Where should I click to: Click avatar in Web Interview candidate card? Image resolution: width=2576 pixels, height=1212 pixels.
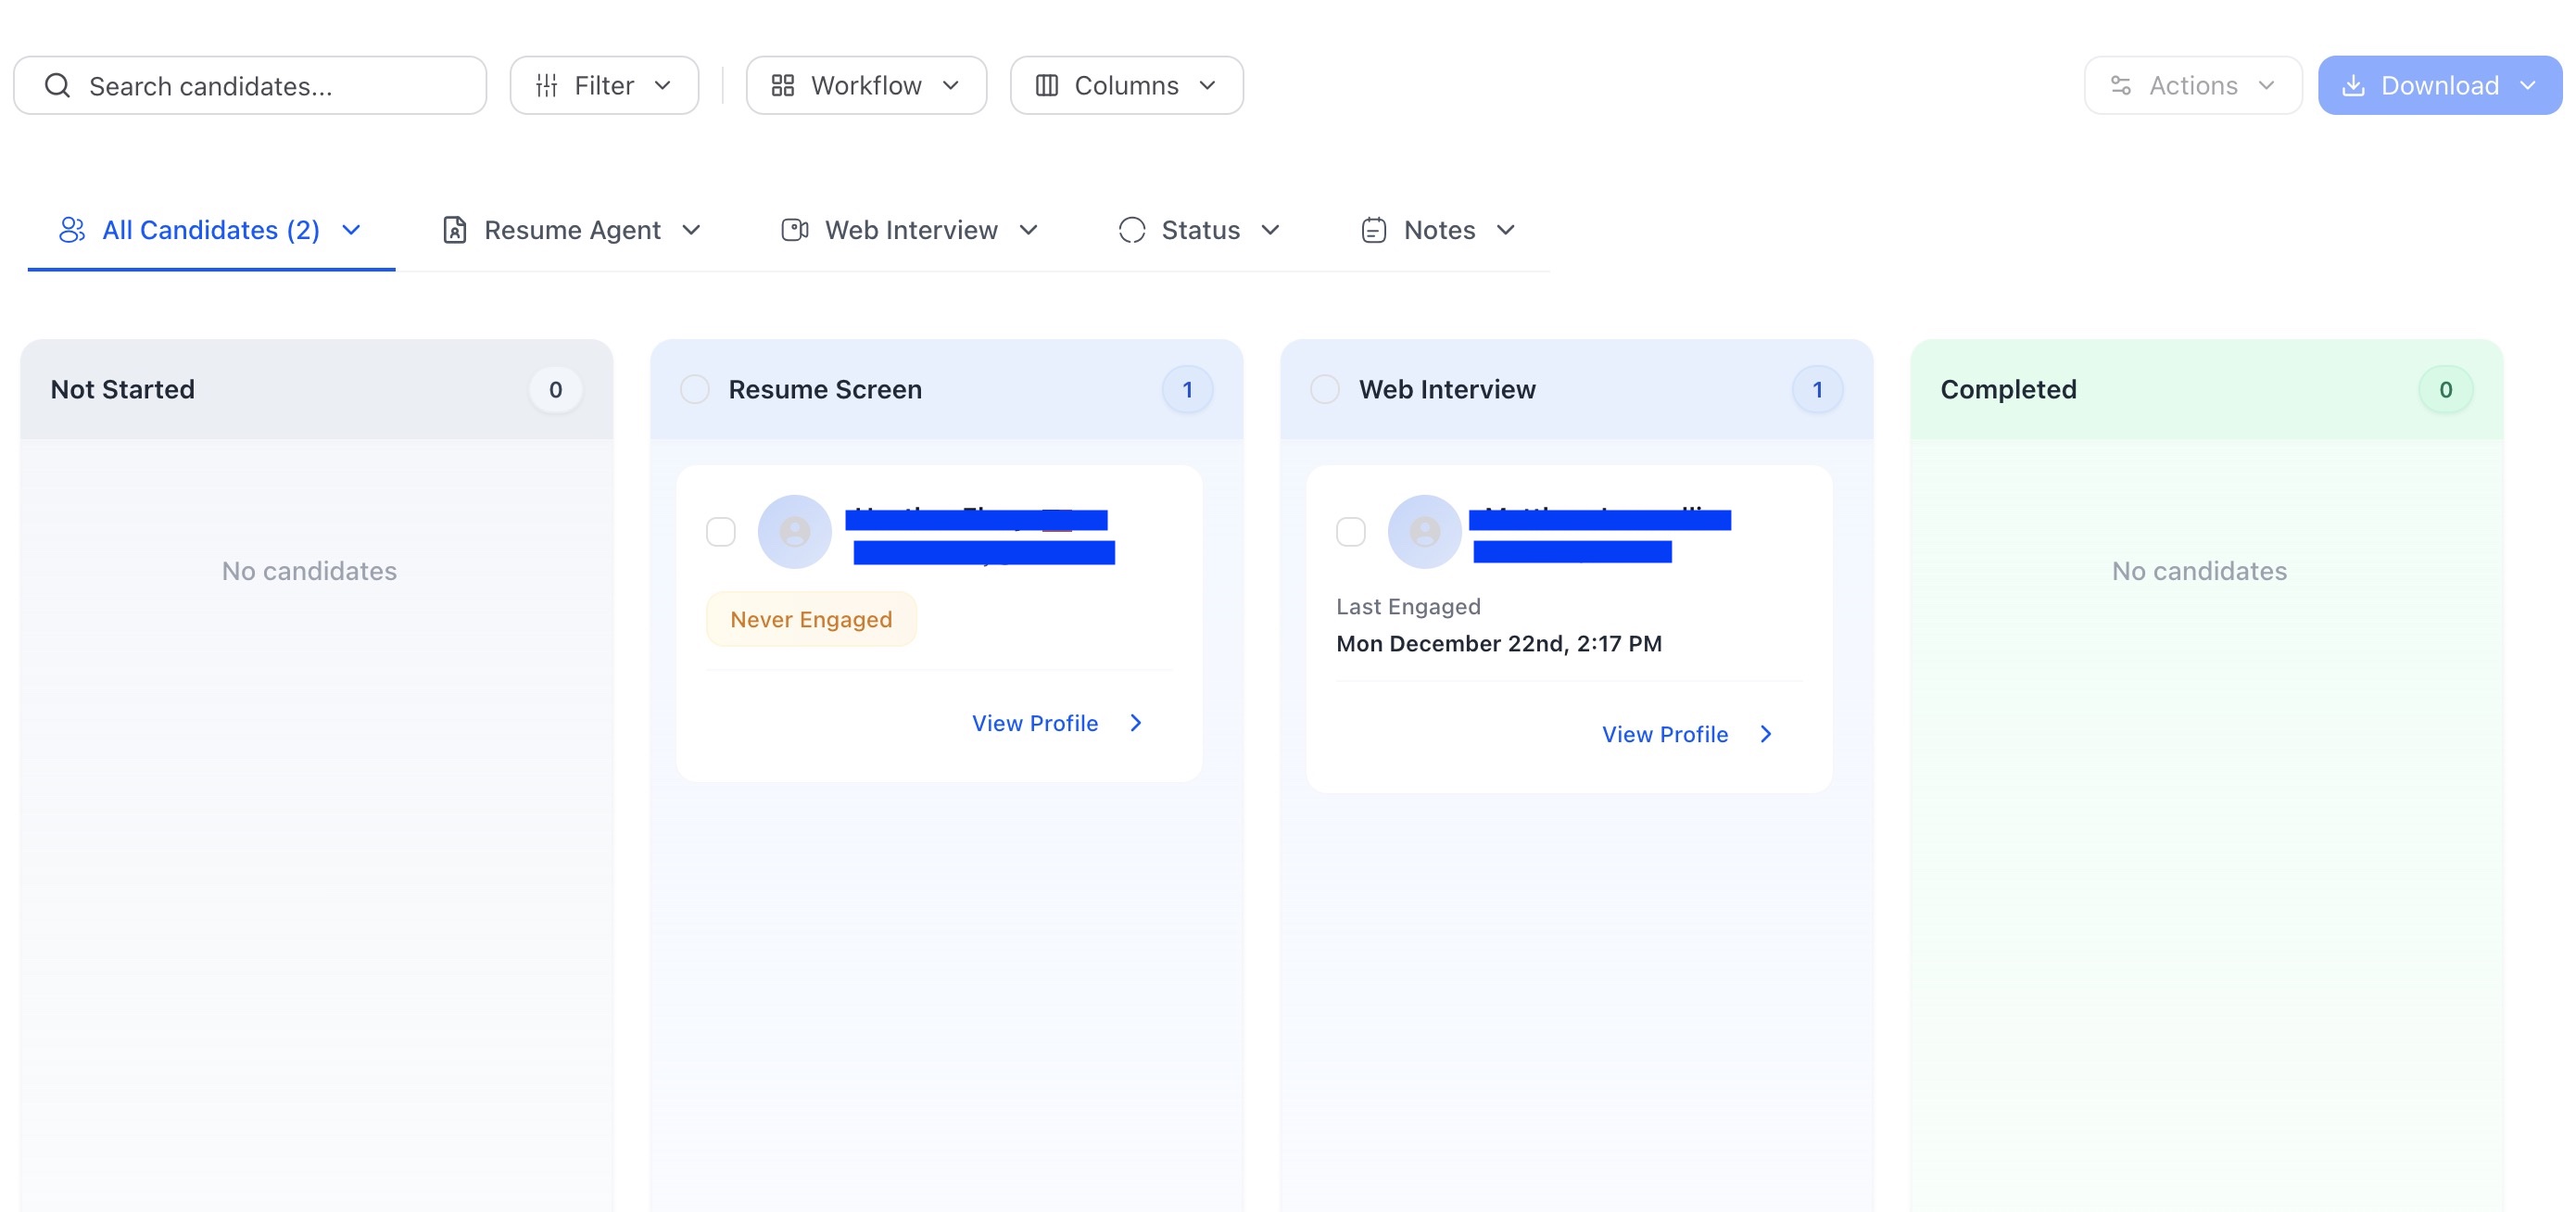click(x=1424, y=532)
